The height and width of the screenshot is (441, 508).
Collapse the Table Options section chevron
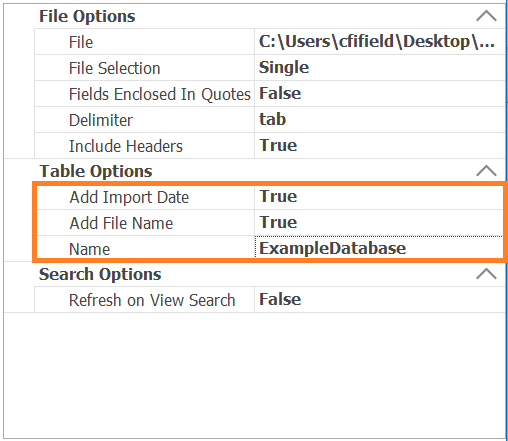click(x=486, y=171)
